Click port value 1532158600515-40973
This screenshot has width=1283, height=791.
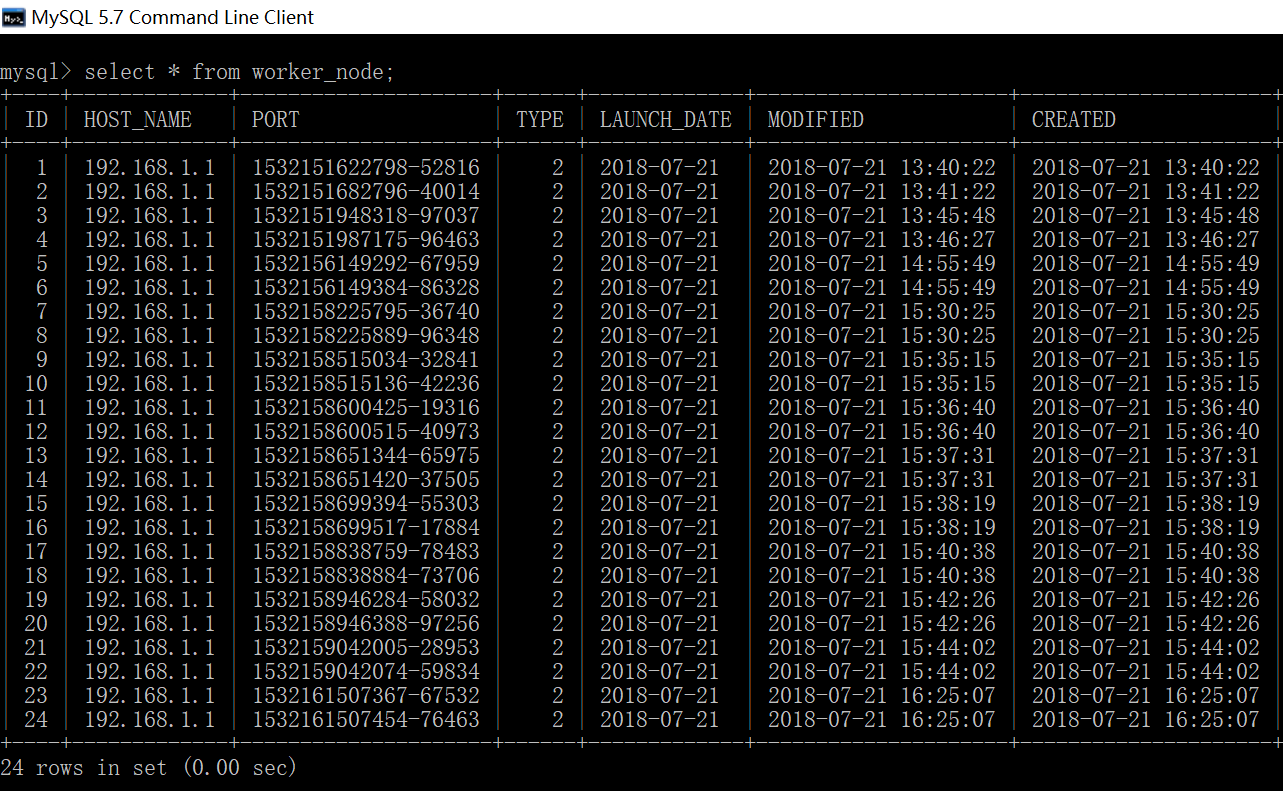pyautogui.click(x=365, y=432)
